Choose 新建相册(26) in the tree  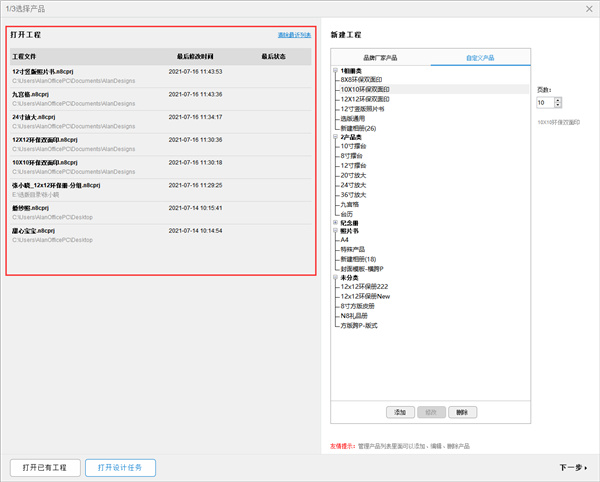point(358,128)
